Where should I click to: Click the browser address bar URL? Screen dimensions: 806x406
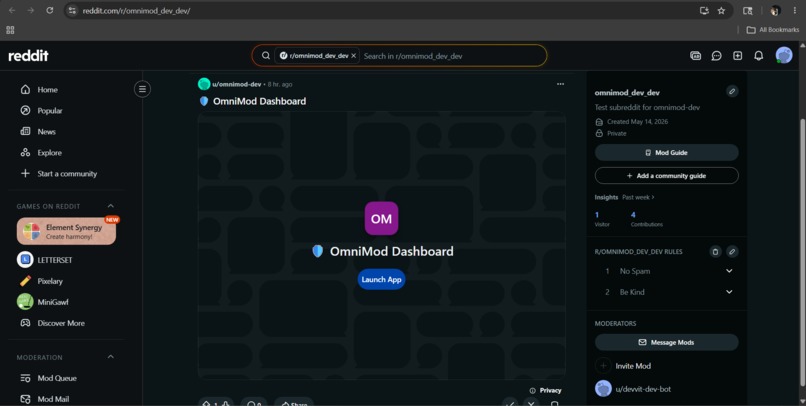tap(136, 11)
